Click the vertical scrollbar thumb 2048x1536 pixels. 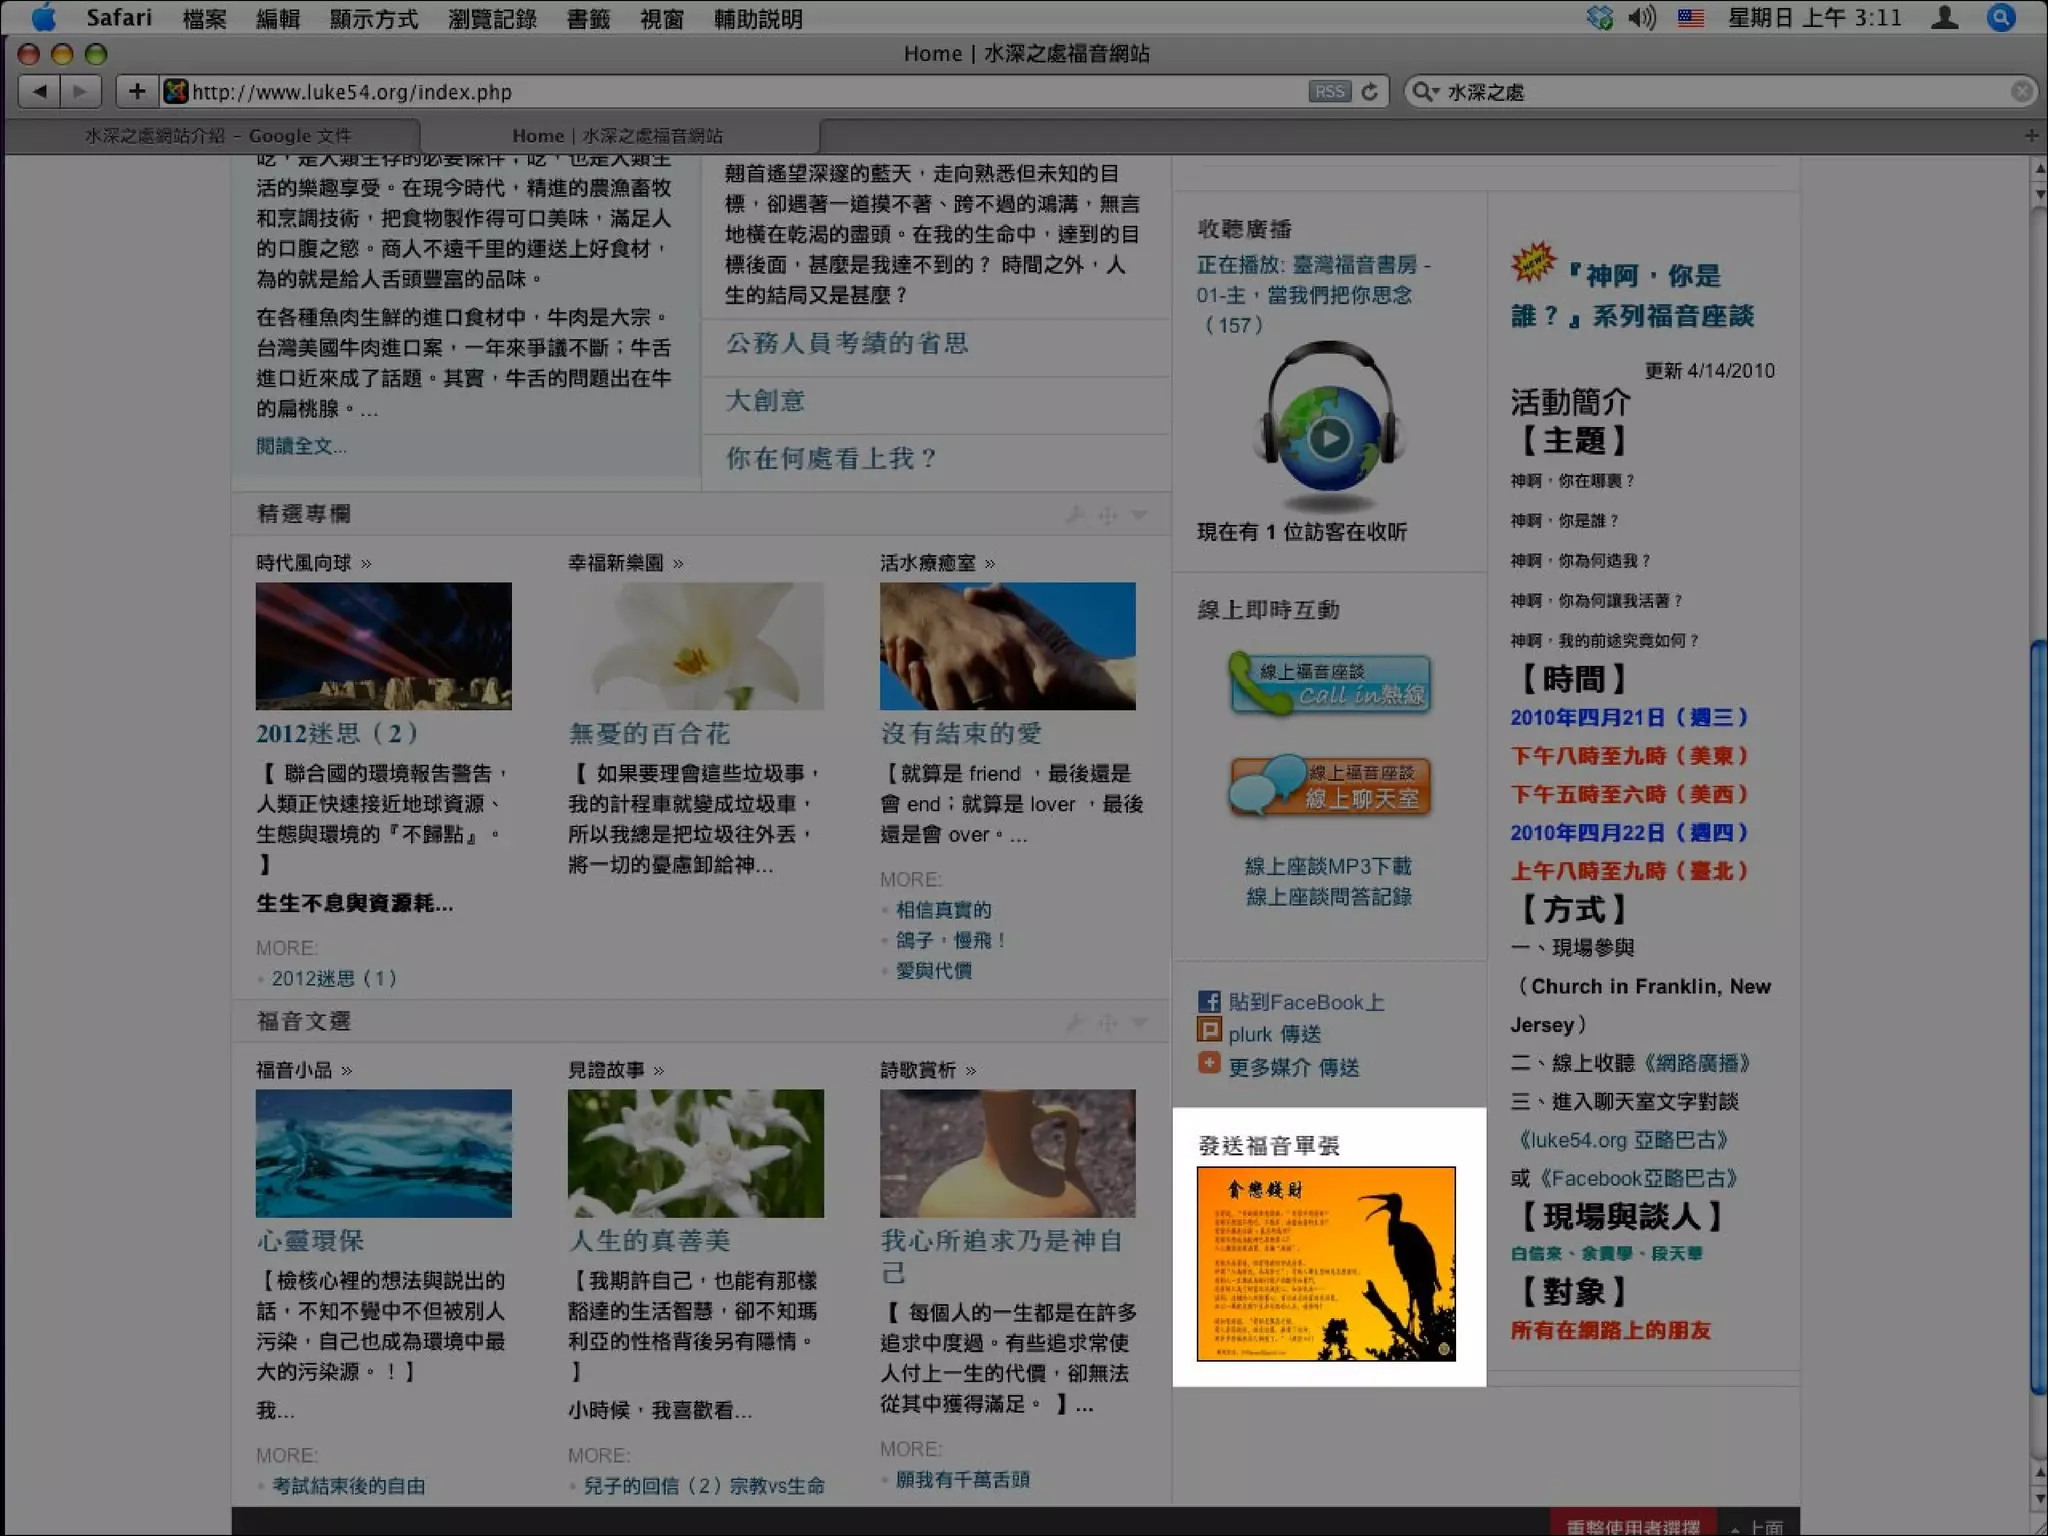point(2038,1015)
